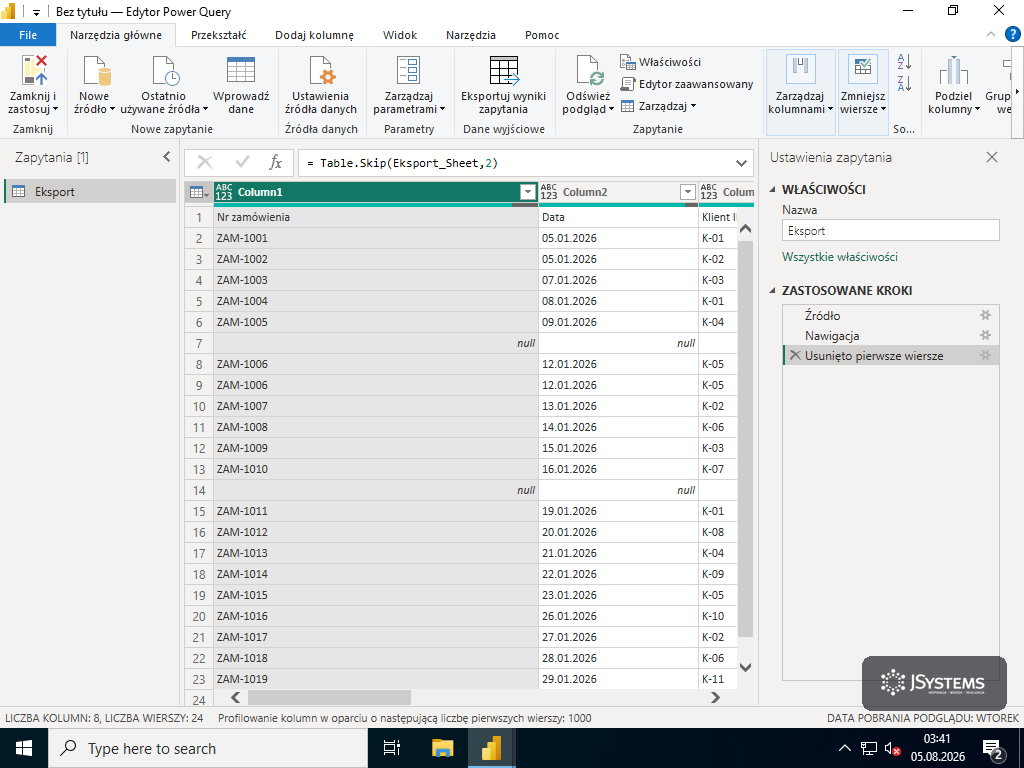Switch to the Przekształć tab

219,35
